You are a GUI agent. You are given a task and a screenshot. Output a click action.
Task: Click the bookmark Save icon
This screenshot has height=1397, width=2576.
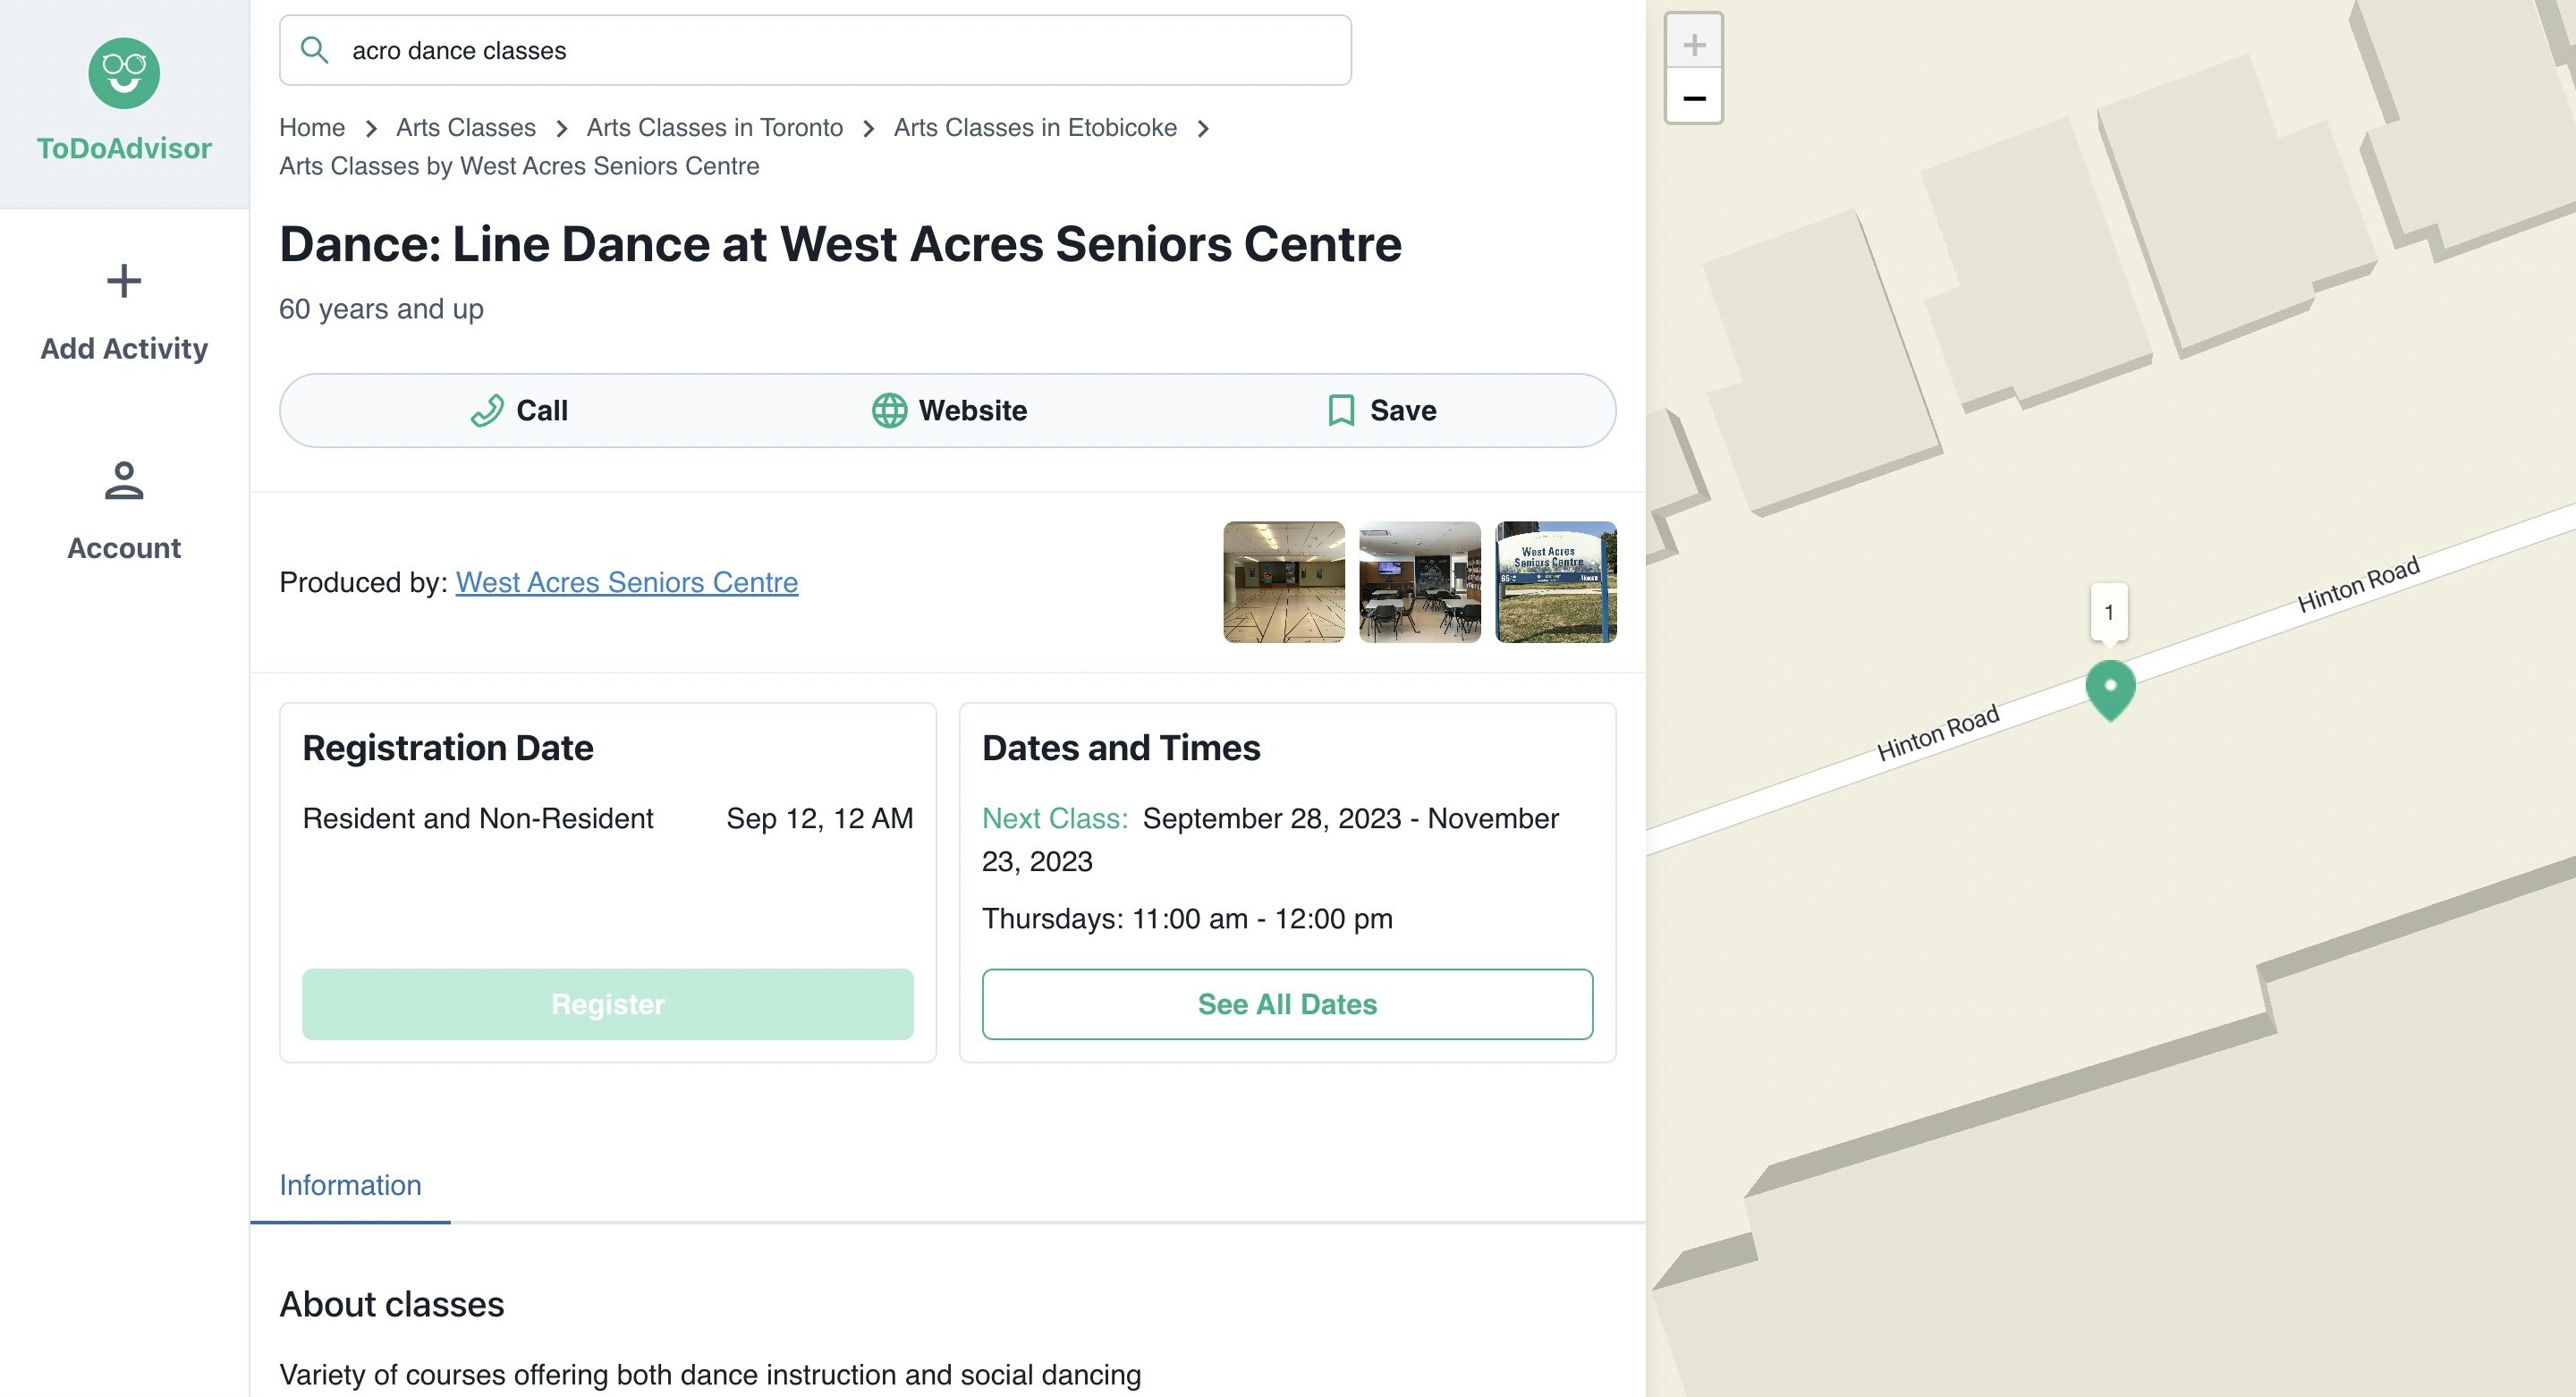pos(1341,411)
